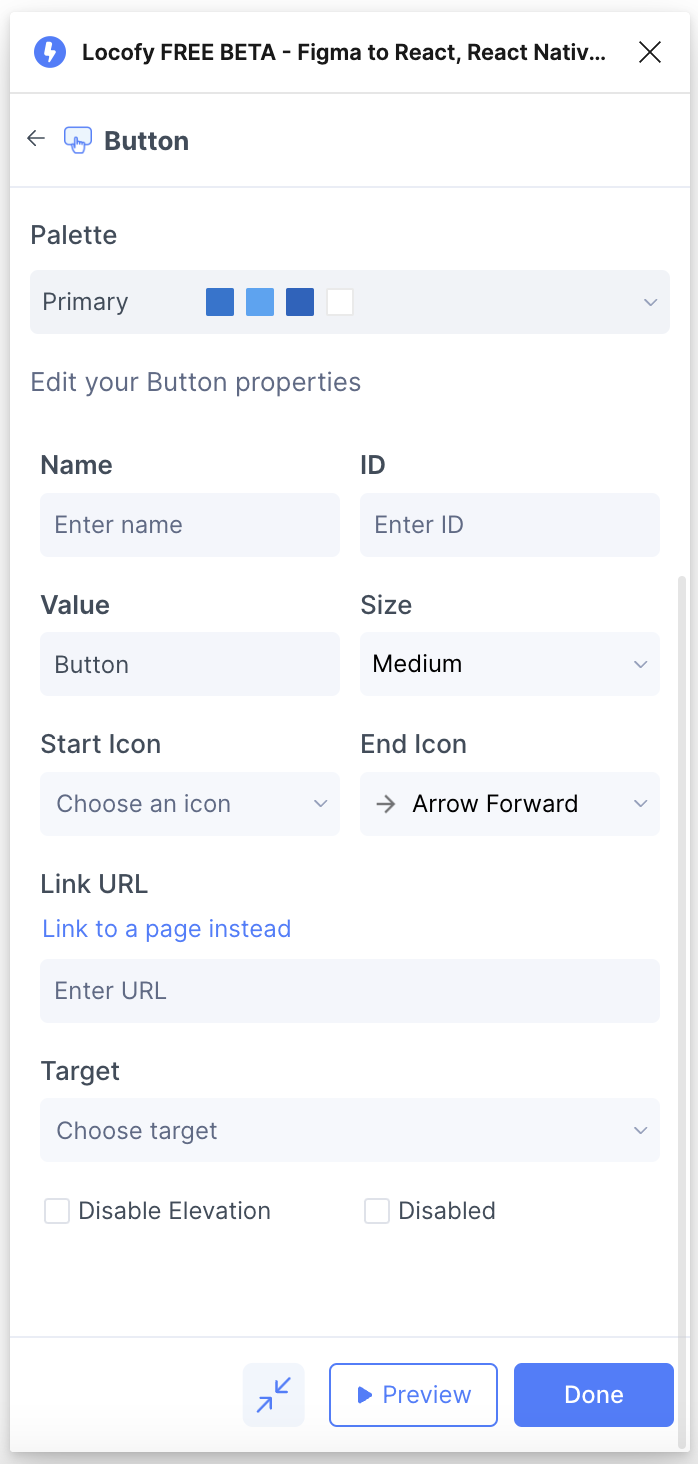
Task: Close the Locofy plugin window
Action: pos(650,52)
